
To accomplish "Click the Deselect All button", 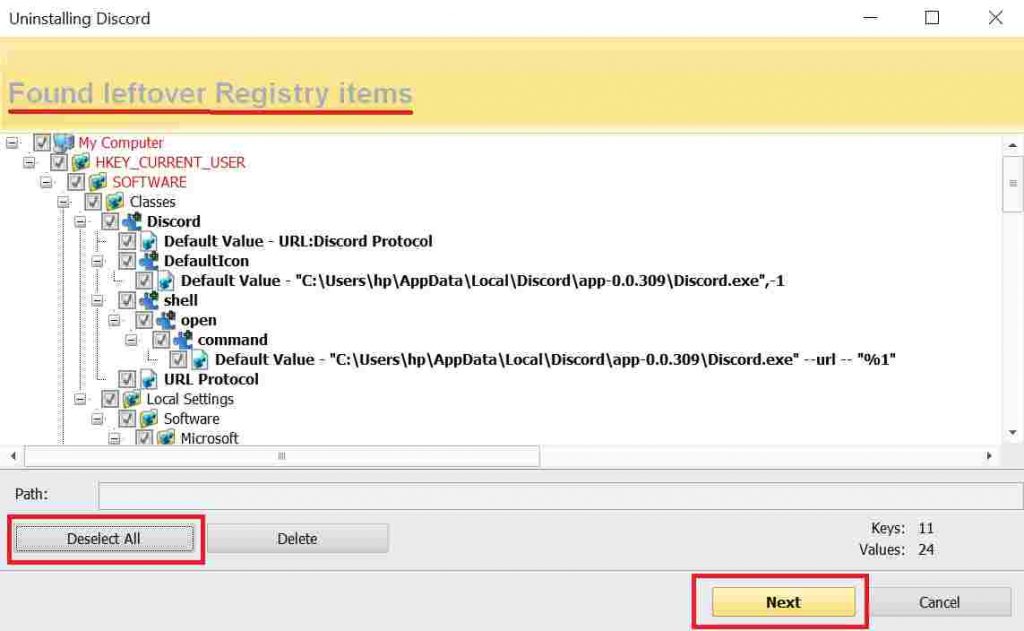I will click(x=104, y=539).
